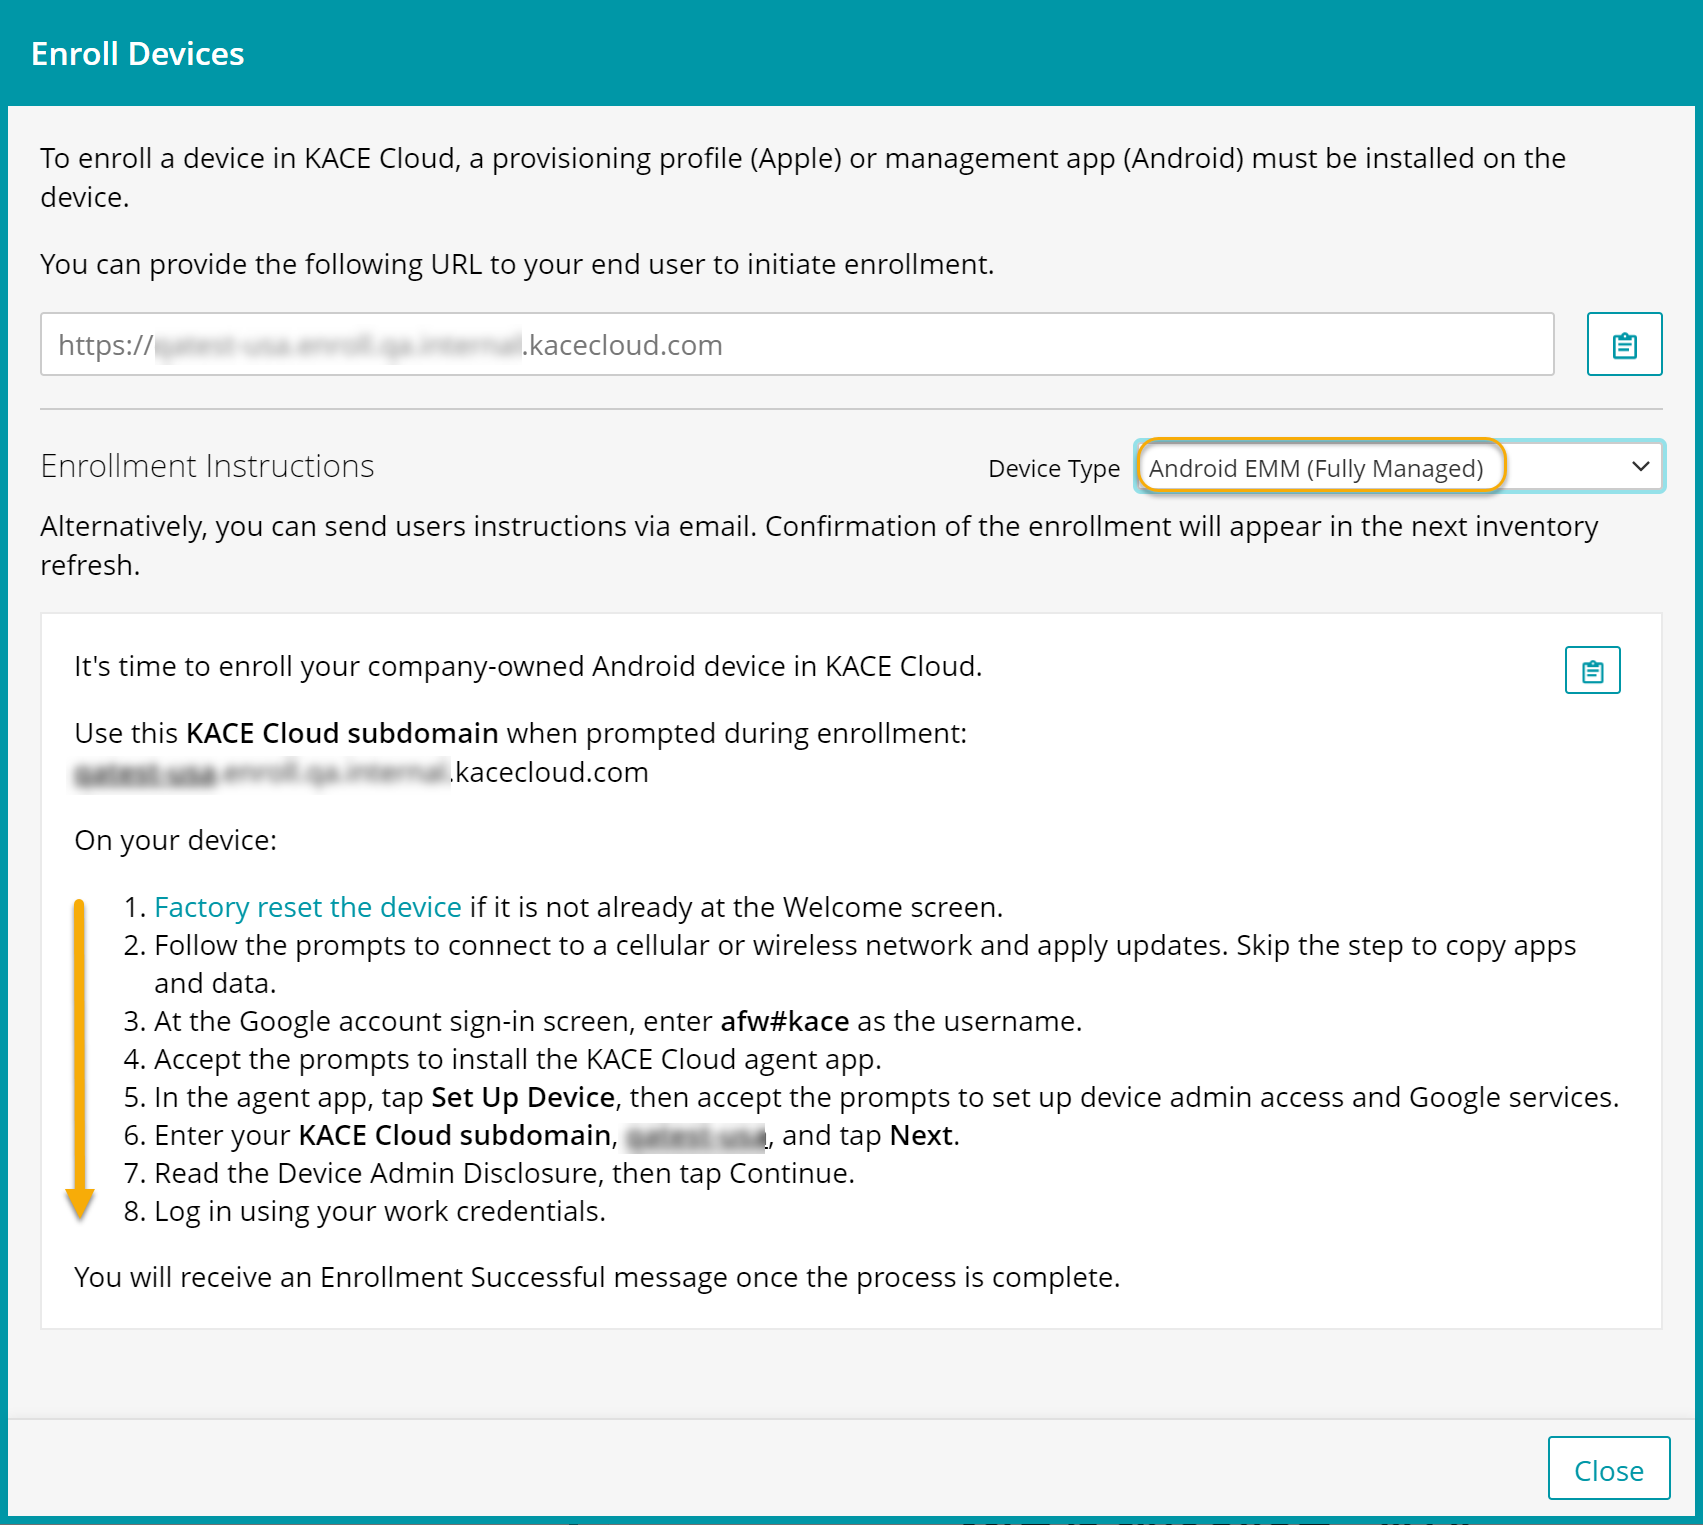Copy the enrollment URL using clipboard icon
The height and width of the screenshot is (1525, 1703).
coord(1623,345)
